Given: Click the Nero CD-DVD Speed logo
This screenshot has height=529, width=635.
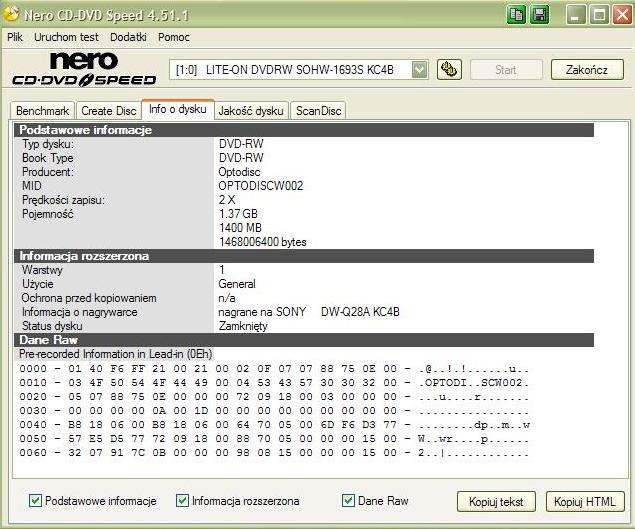Looking at the screenshot, I should coord(84,69).
